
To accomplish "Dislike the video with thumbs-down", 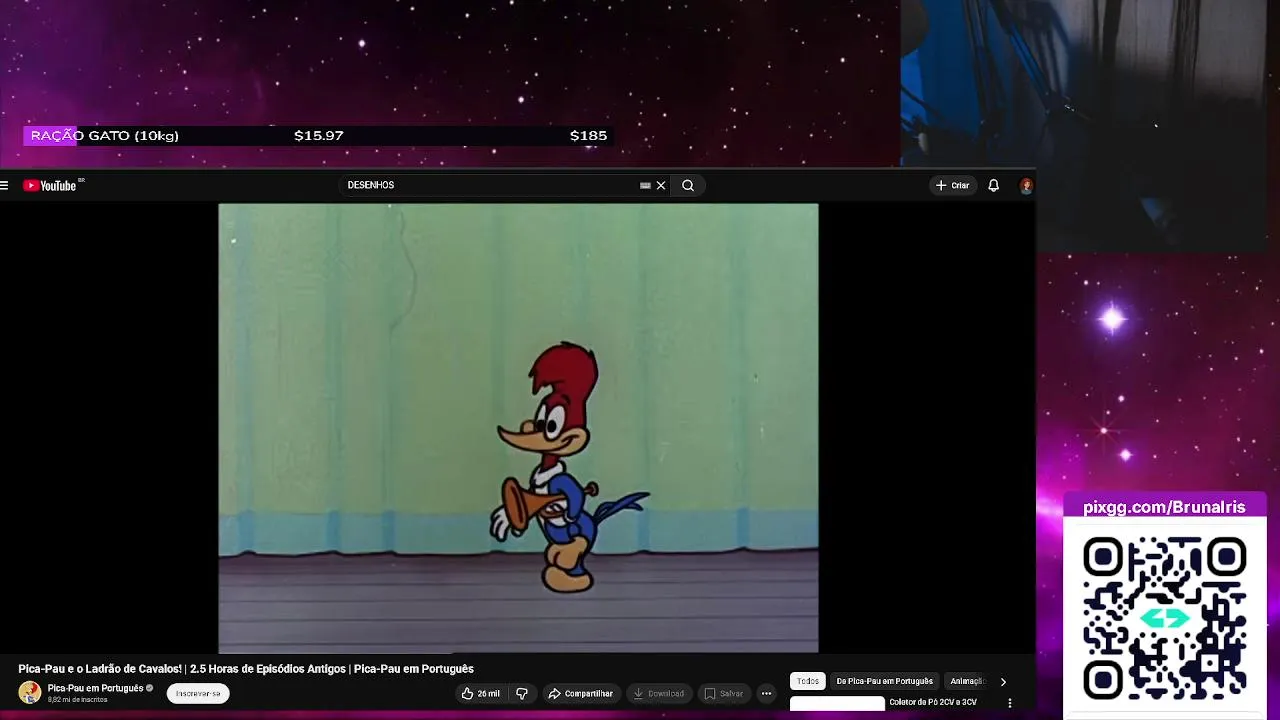I will pos(522,693).
